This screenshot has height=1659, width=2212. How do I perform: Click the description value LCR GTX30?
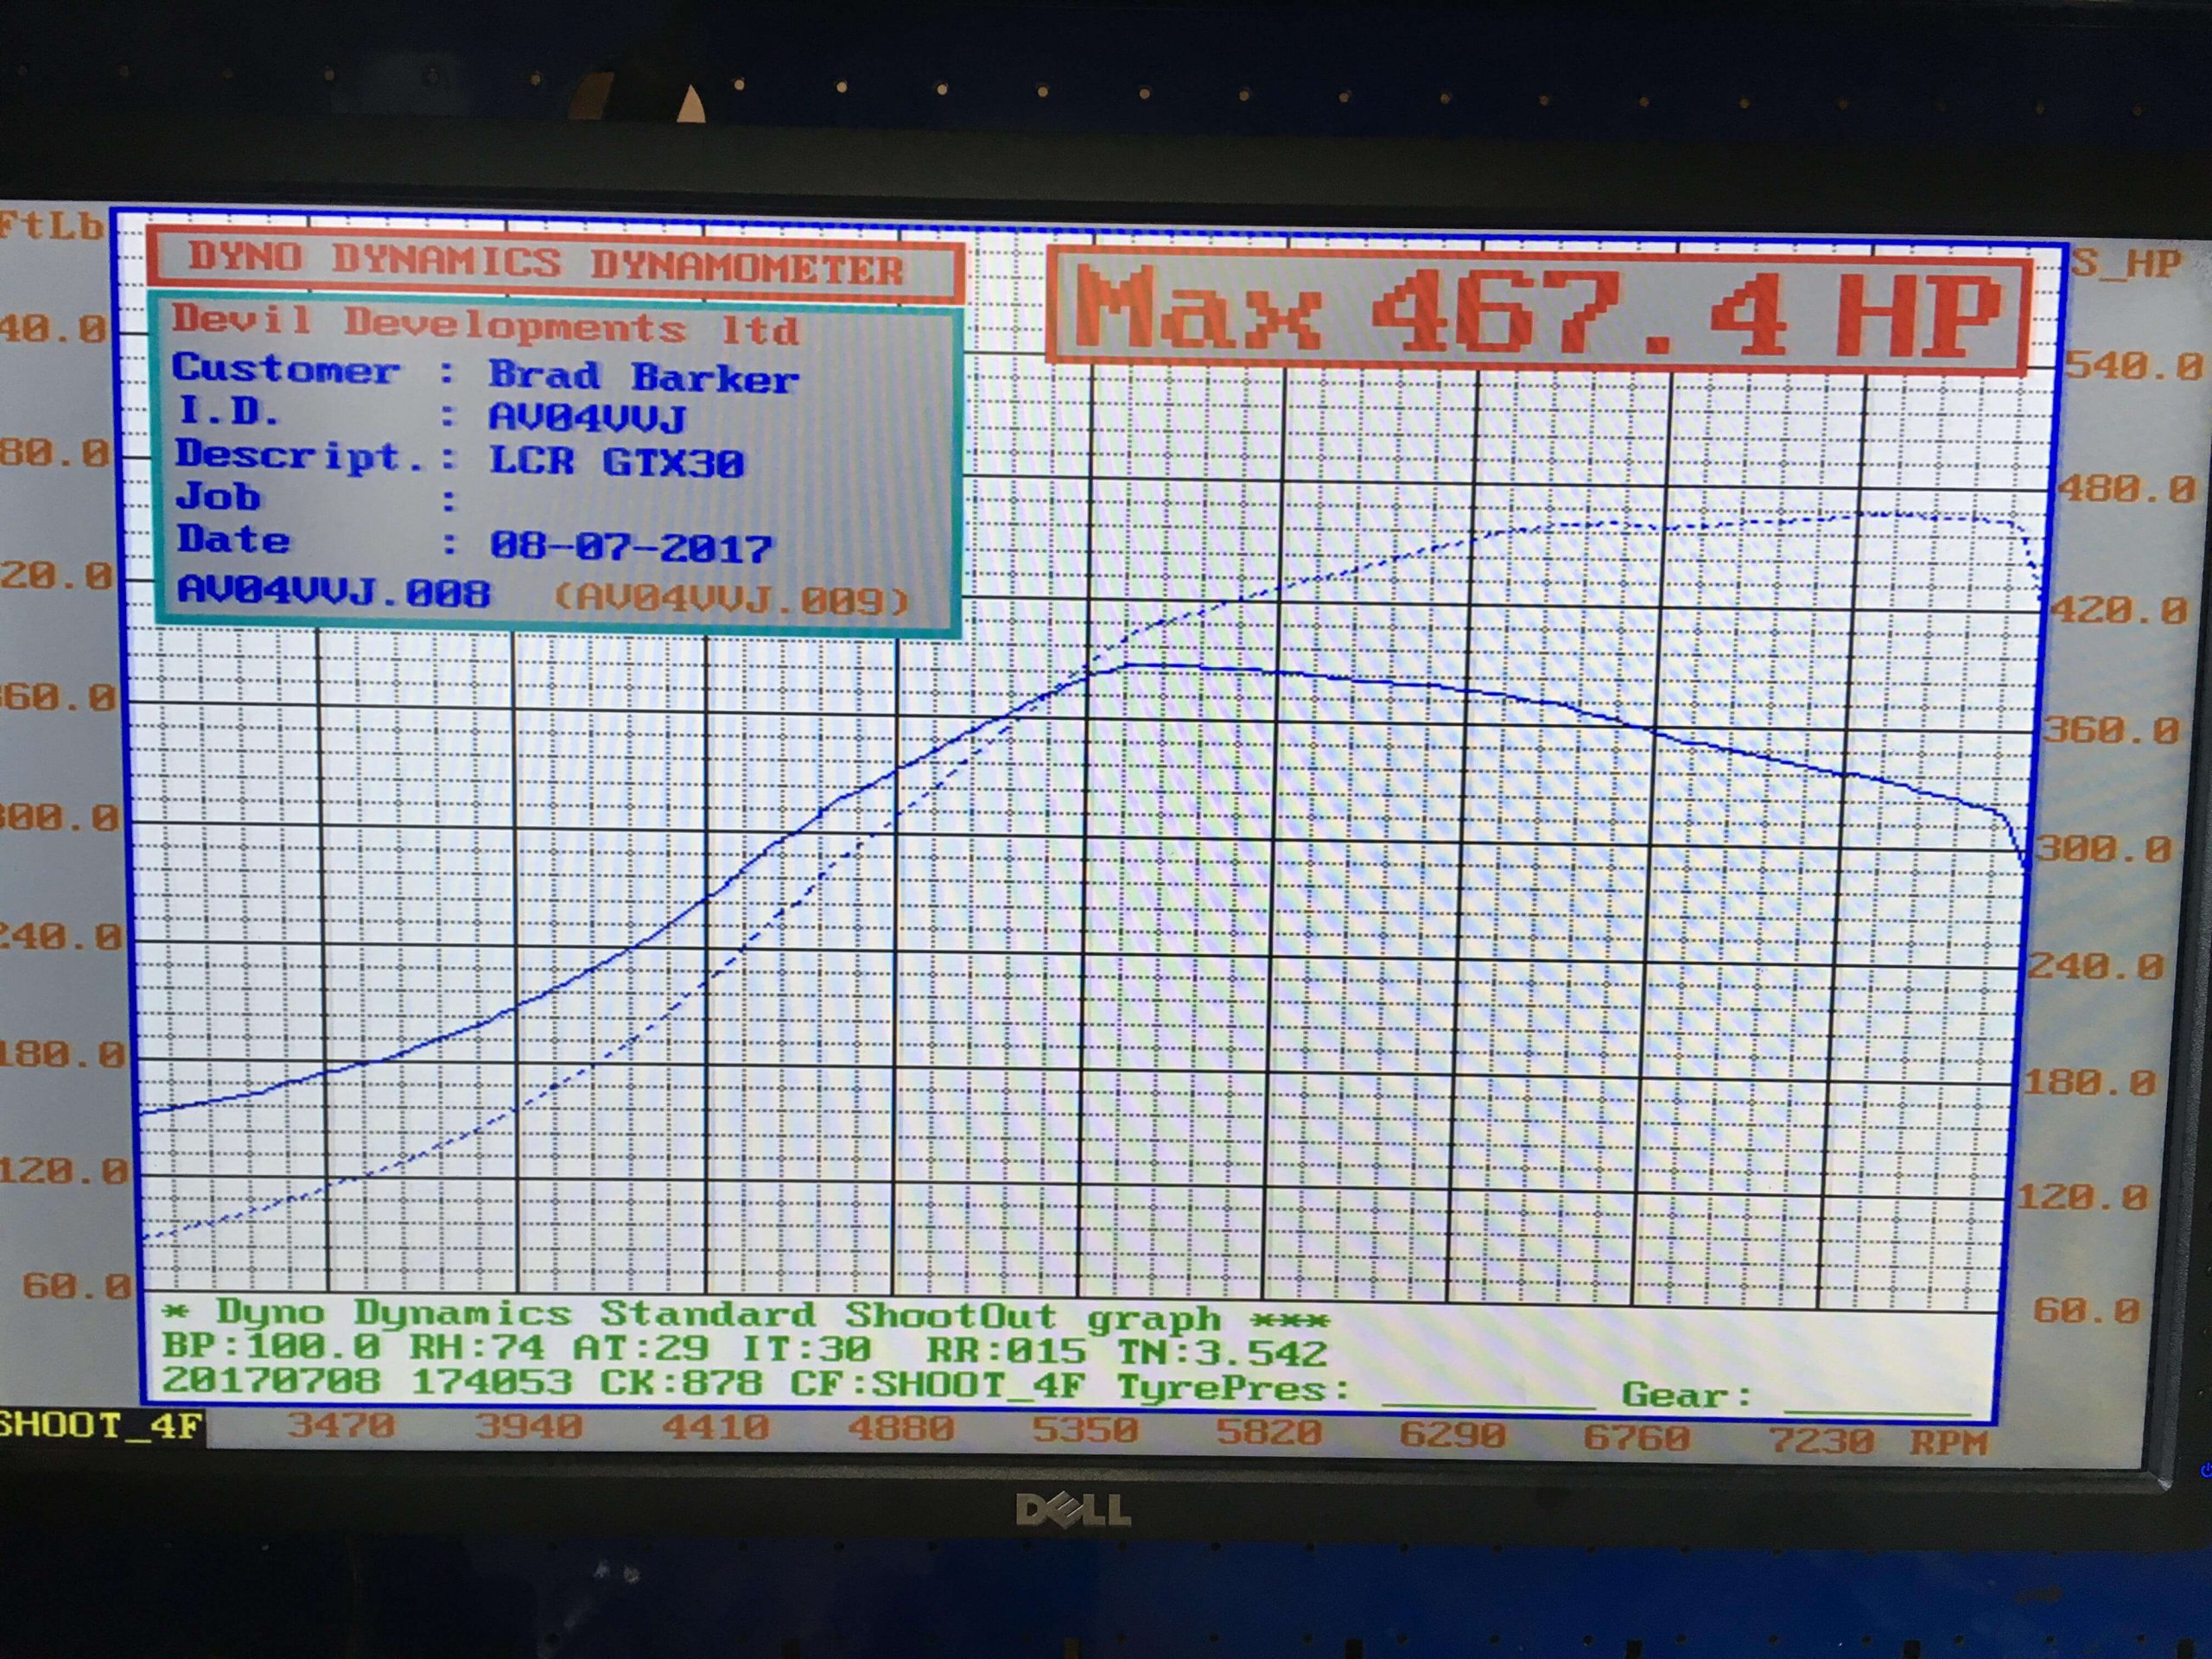[x=617, y=461]
